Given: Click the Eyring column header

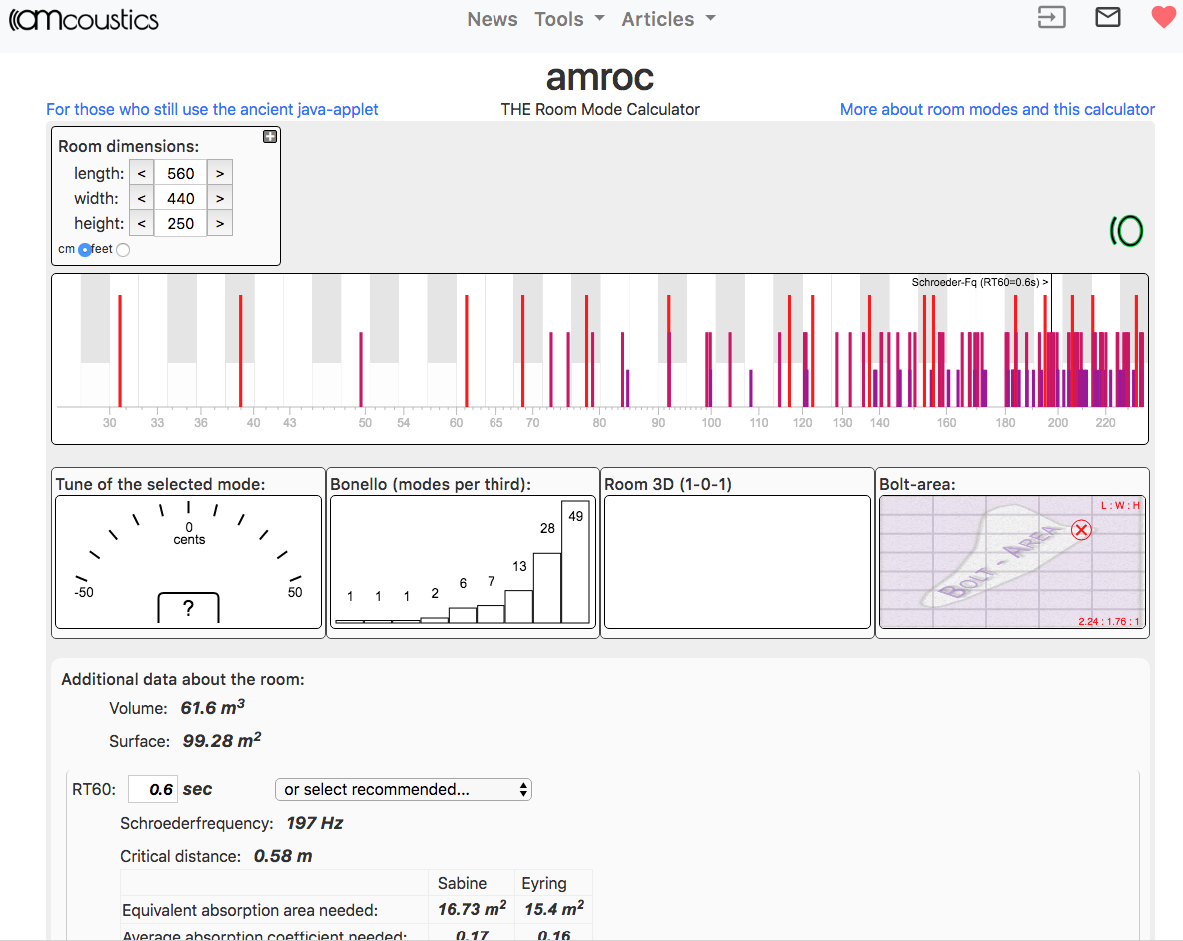Looking at the screenshot, I should [544, 884].
